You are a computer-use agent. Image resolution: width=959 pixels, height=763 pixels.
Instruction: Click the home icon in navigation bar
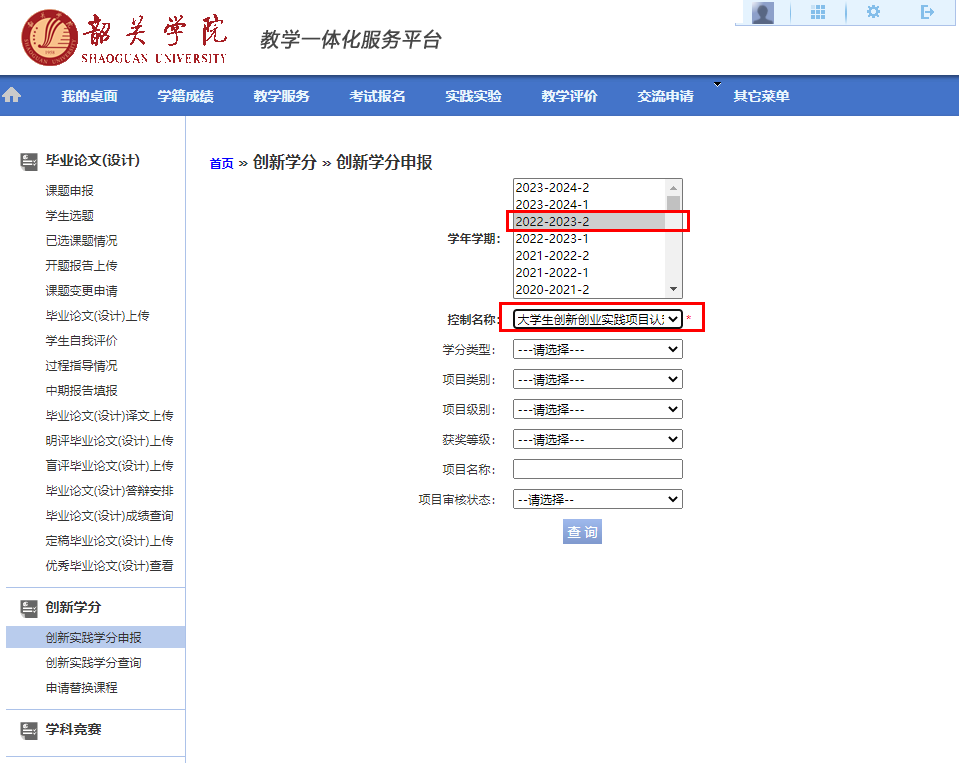coord(12,95)
